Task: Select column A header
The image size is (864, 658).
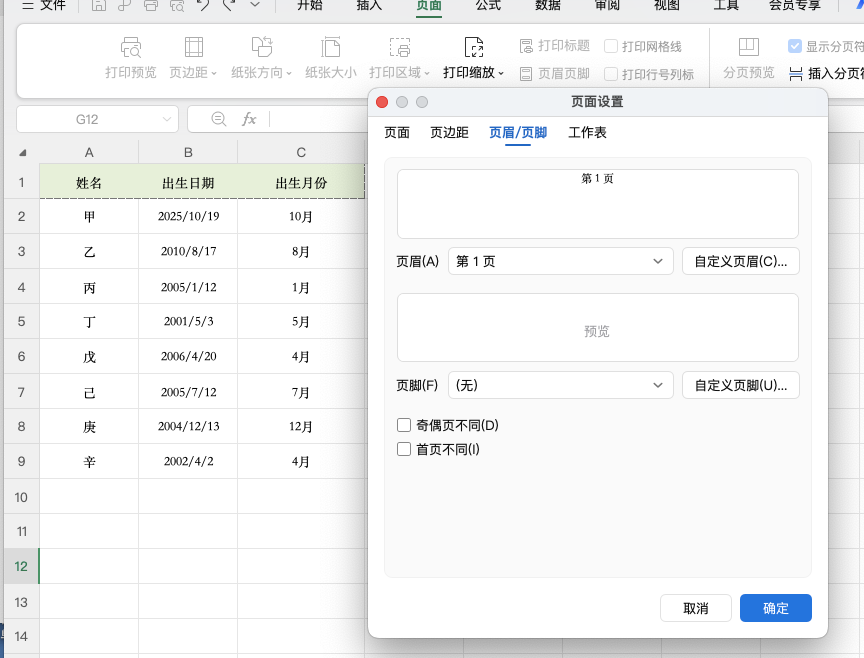Action: coord(89,153)
